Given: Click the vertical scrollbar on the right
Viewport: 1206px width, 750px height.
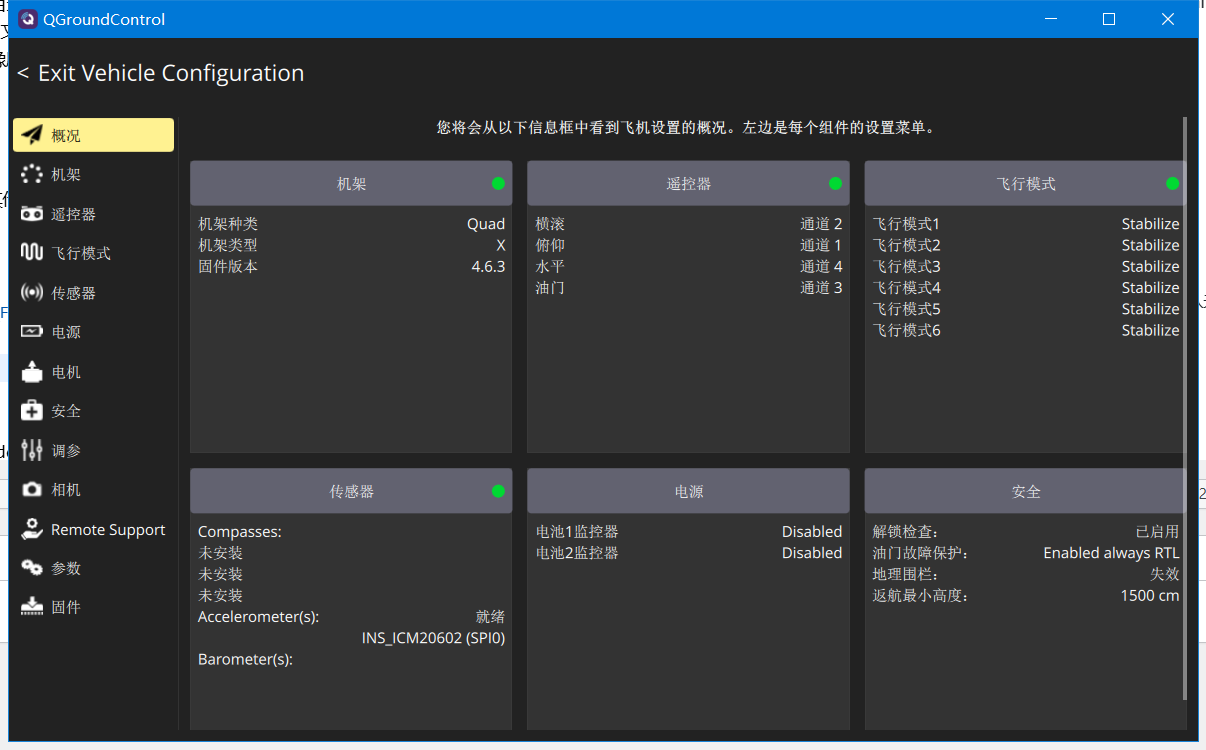Looking at the screenshot, I should pyautogui.click(x=1186, y=400).
